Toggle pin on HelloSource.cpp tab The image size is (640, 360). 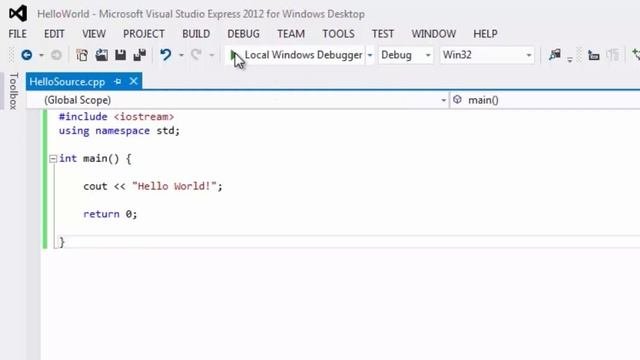pos(118,82)
